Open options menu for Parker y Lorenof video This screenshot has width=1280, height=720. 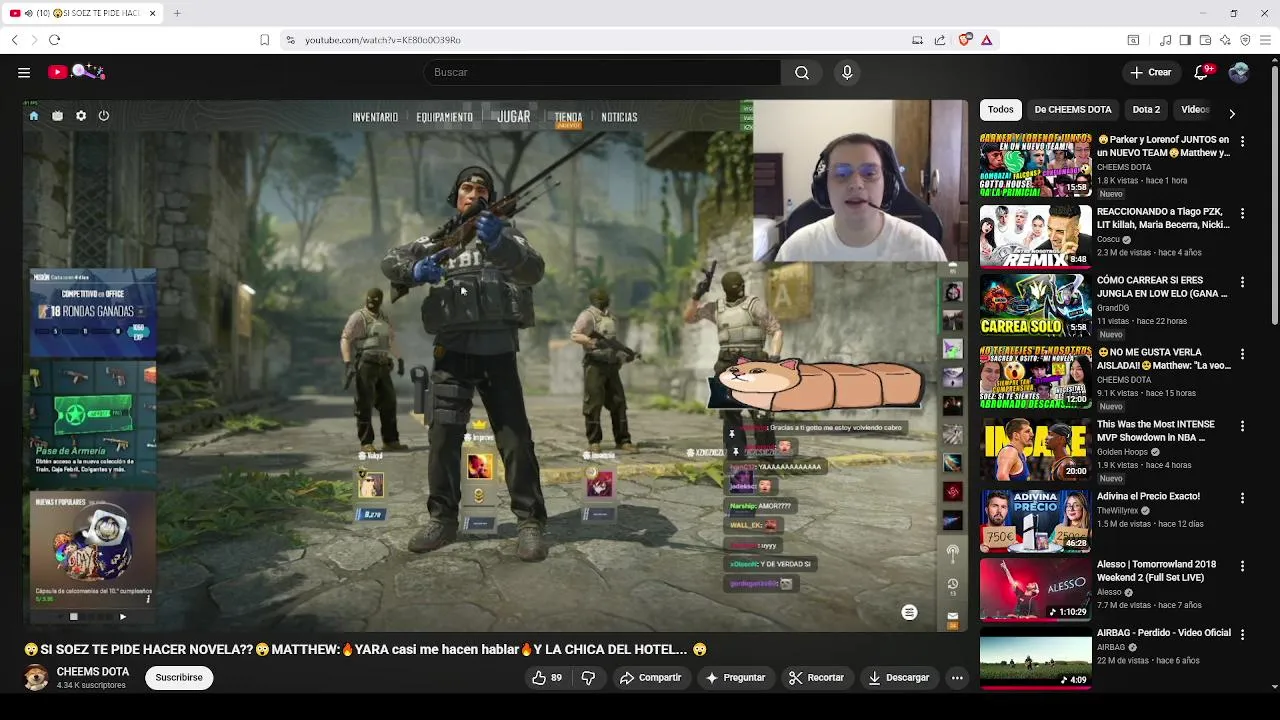pyautogui.click(x=1242, y=142)
